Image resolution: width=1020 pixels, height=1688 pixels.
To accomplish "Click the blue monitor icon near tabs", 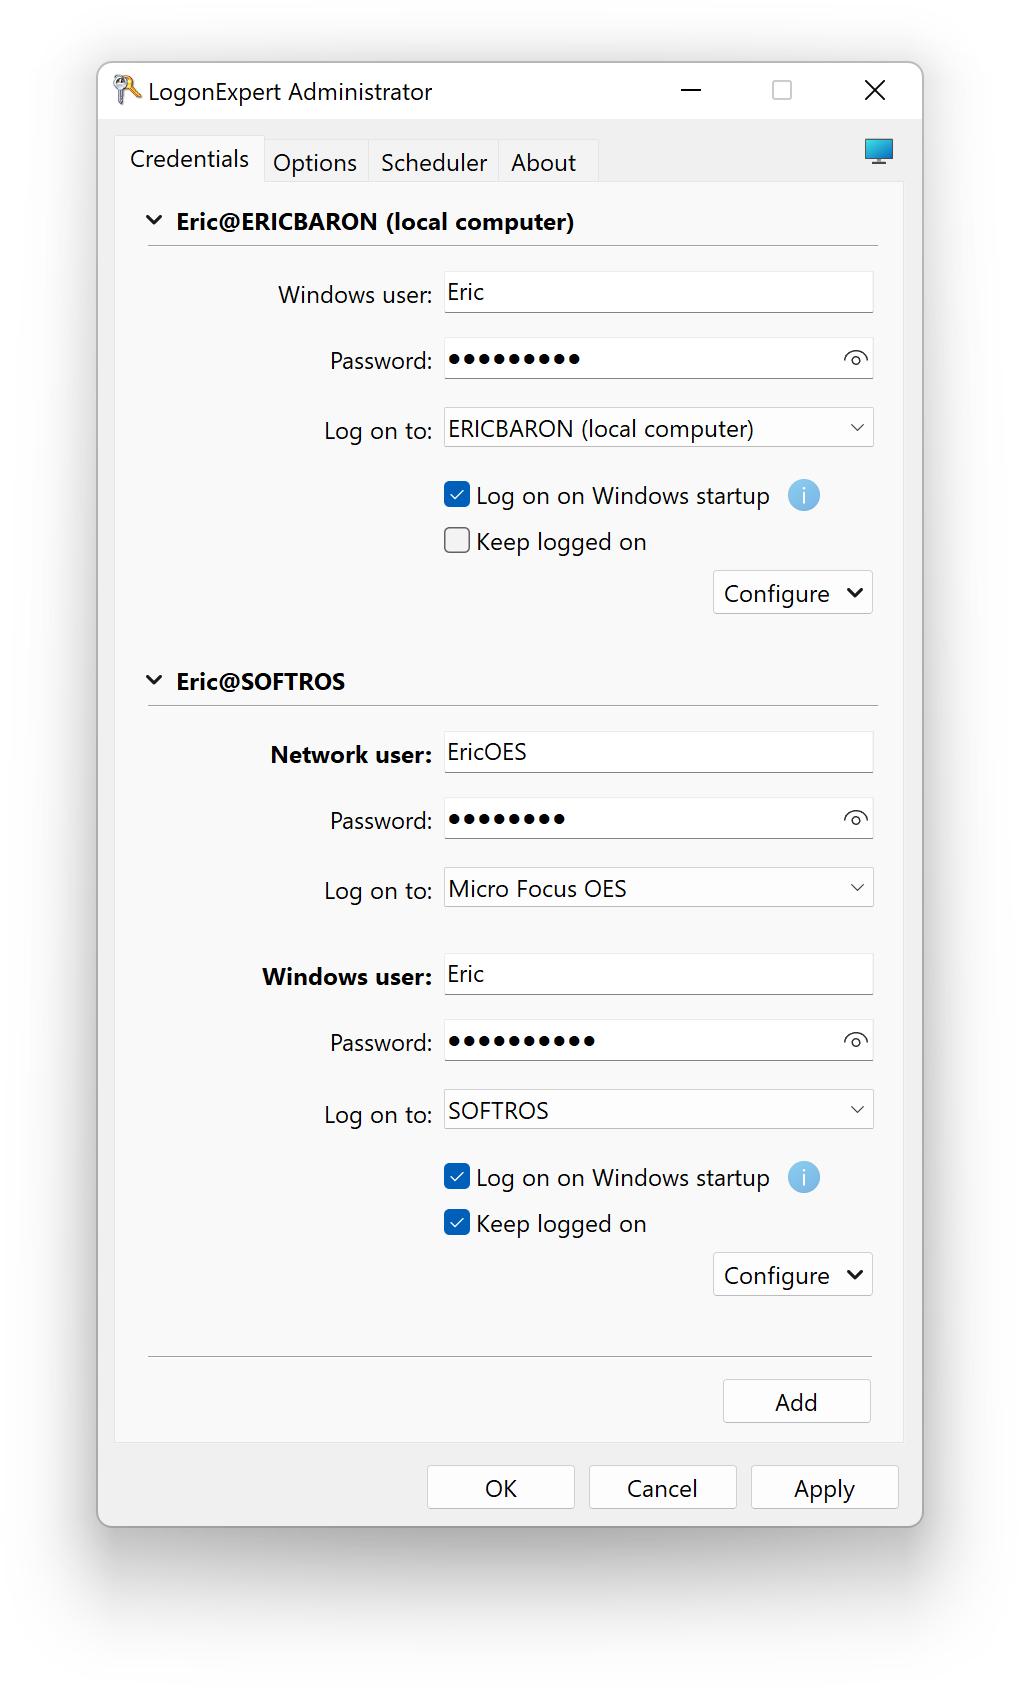I will tap(878, 151).
